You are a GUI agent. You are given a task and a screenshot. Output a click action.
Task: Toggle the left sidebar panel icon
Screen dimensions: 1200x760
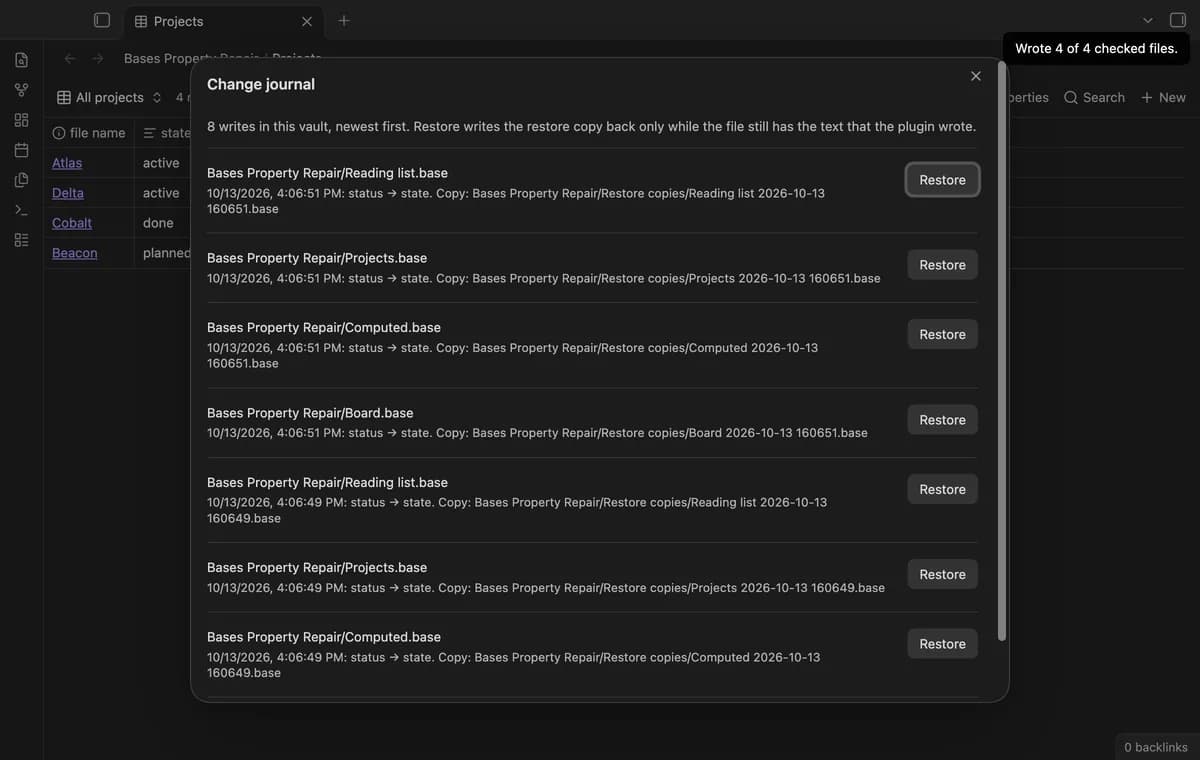(x=101, y=20)
